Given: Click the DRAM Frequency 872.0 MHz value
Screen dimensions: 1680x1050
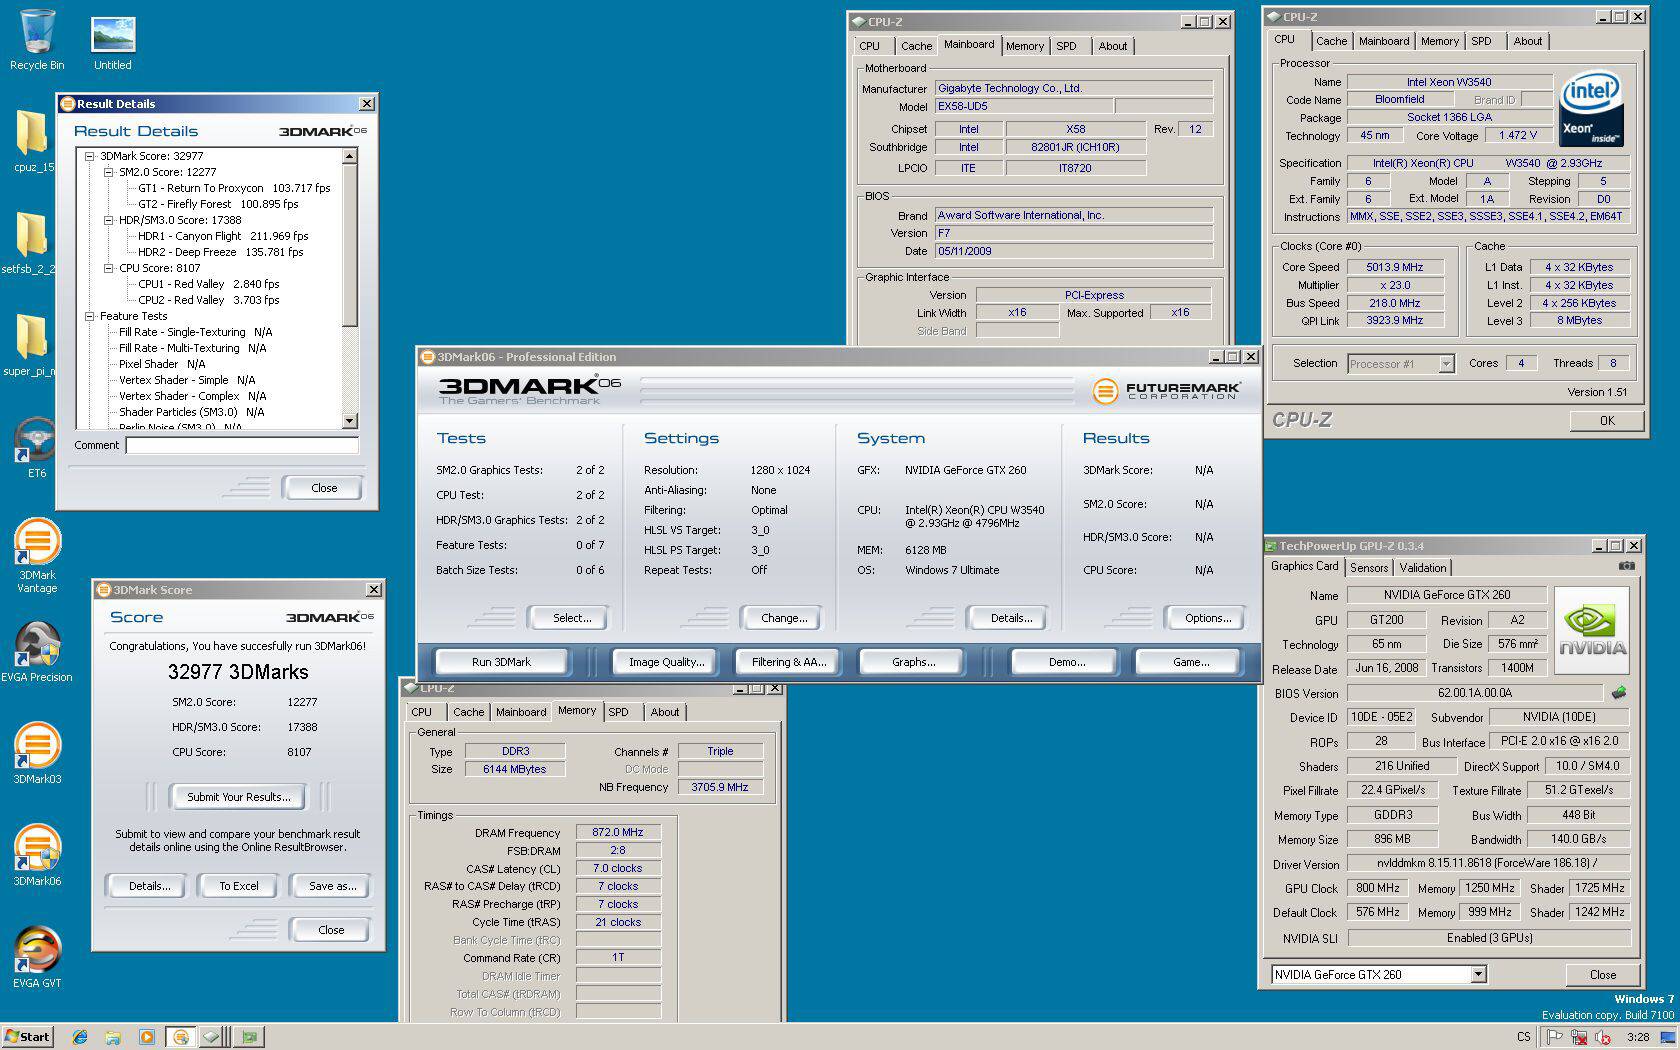Looking at the screenshot, I should (x=618, y=832).
